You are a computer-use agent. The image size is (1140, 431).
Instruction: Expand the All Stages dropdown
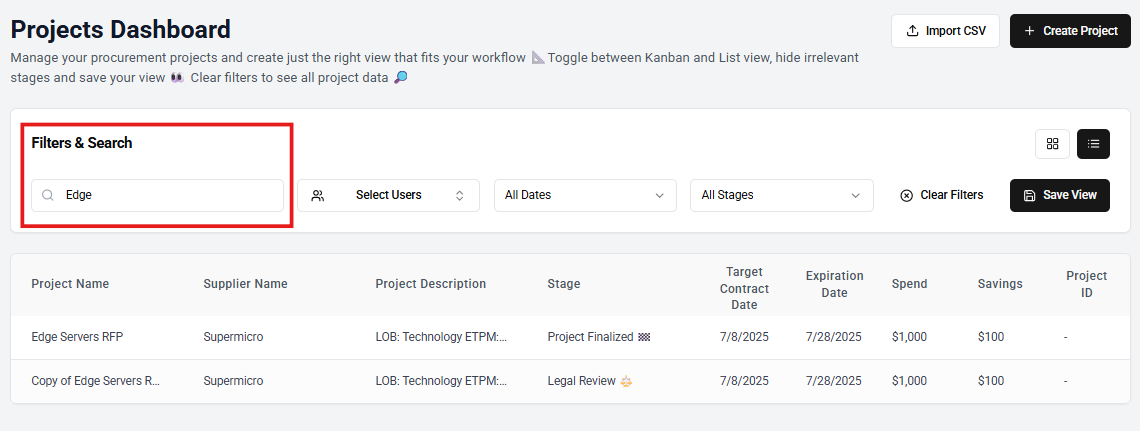pos(781,196)
